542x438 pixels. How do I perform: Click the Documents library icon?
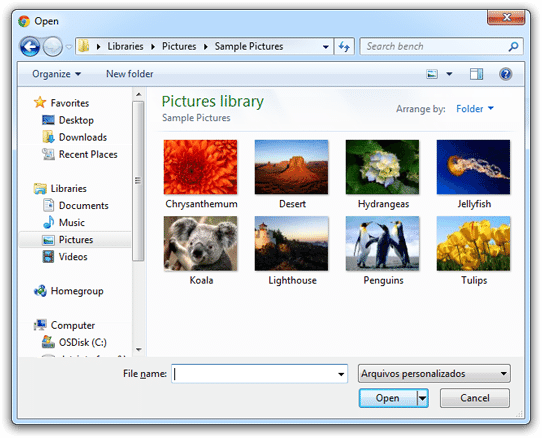pos(48,205)
